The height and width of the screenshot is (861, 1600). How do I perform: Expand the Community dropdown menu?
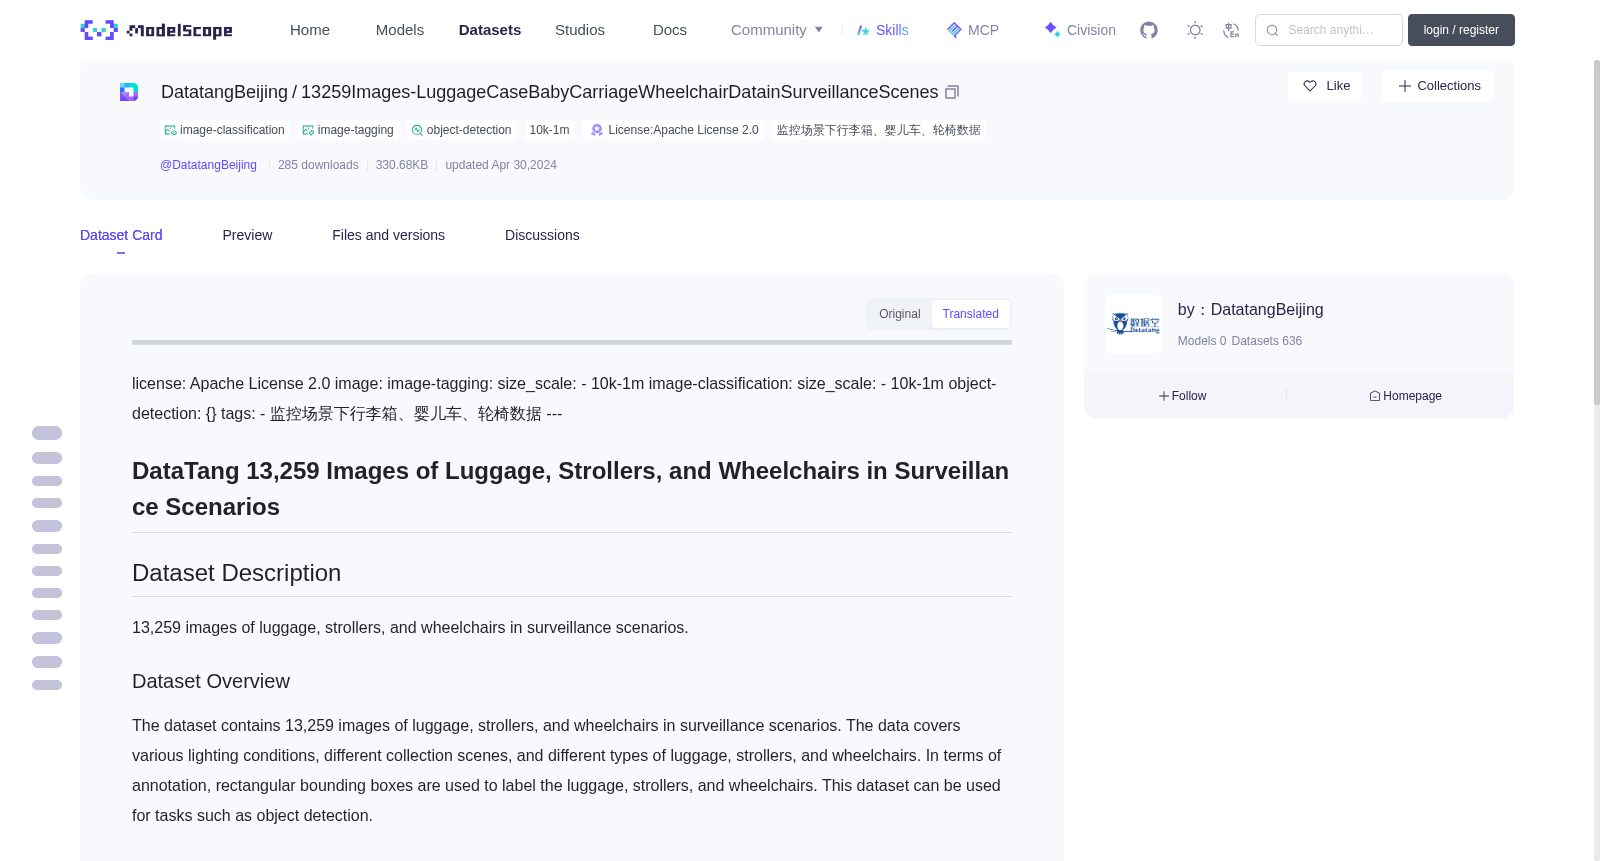point(777,30)
